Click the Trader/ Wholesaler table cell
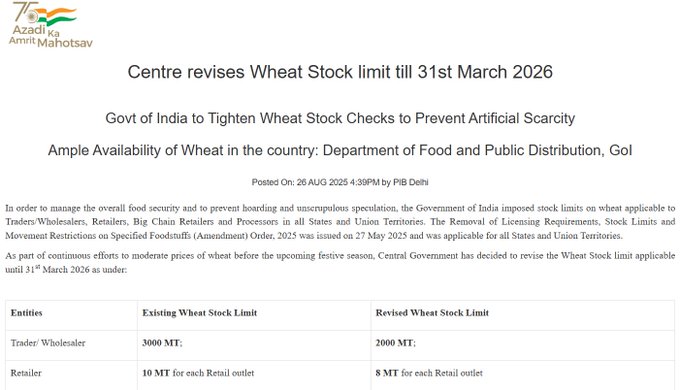The height and width of the screenshot is (390, 680). click(48, 343)
